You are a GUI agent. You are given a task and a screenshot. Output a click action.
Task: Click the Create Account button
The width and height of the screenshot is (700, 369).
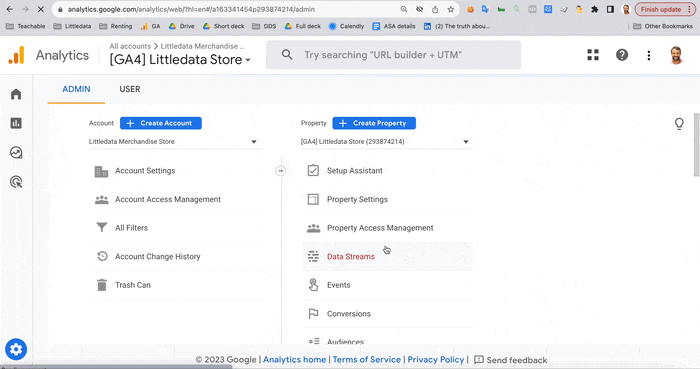(x=161, y=123)
